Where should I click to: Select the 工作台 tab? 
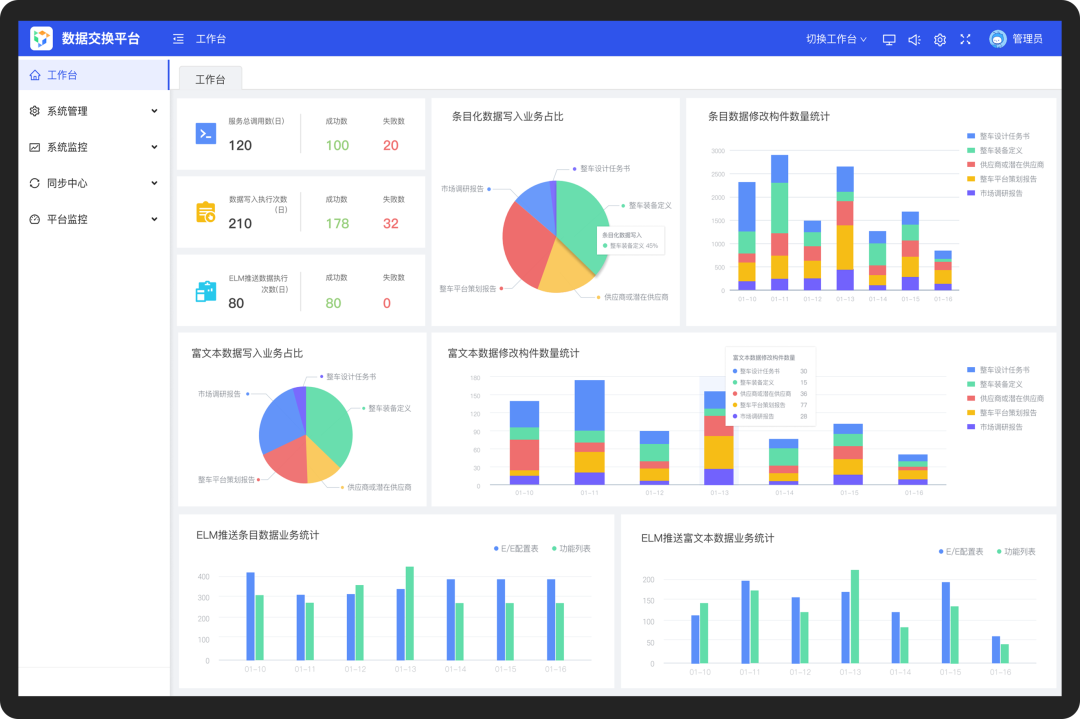(210, 79)
